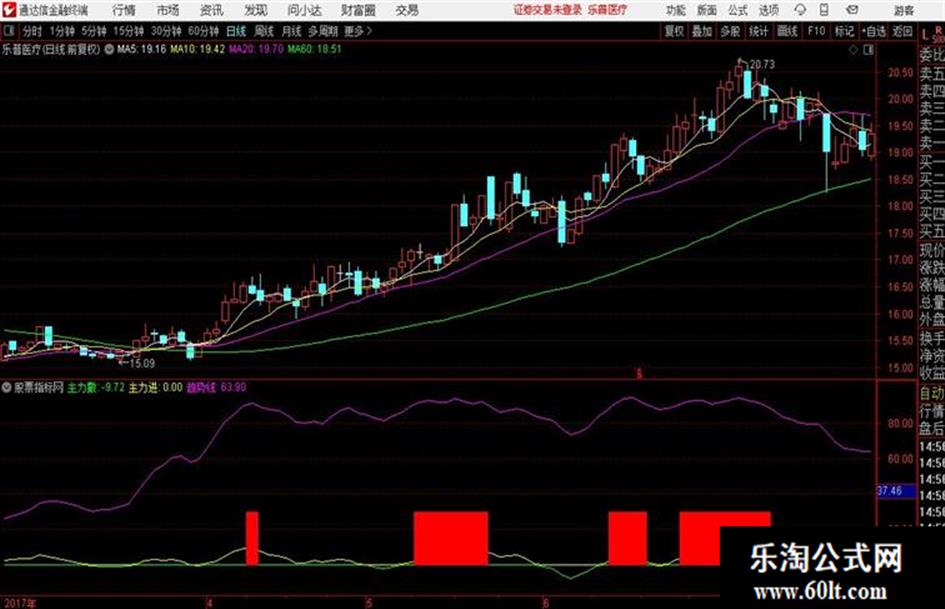This screenshot has width=945, height=609.
Task: Click the mobile phone icon
Action: 824,10
